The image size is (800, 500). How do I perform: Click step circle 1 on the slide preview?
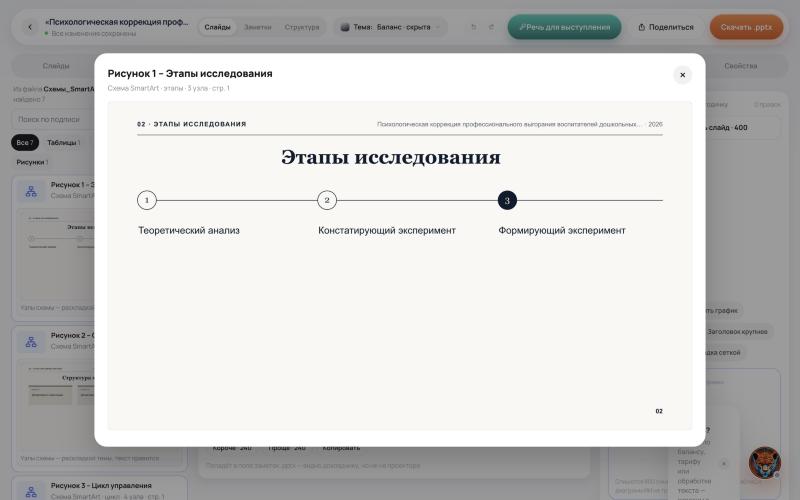pyautogui.click(x=147, y=200)
